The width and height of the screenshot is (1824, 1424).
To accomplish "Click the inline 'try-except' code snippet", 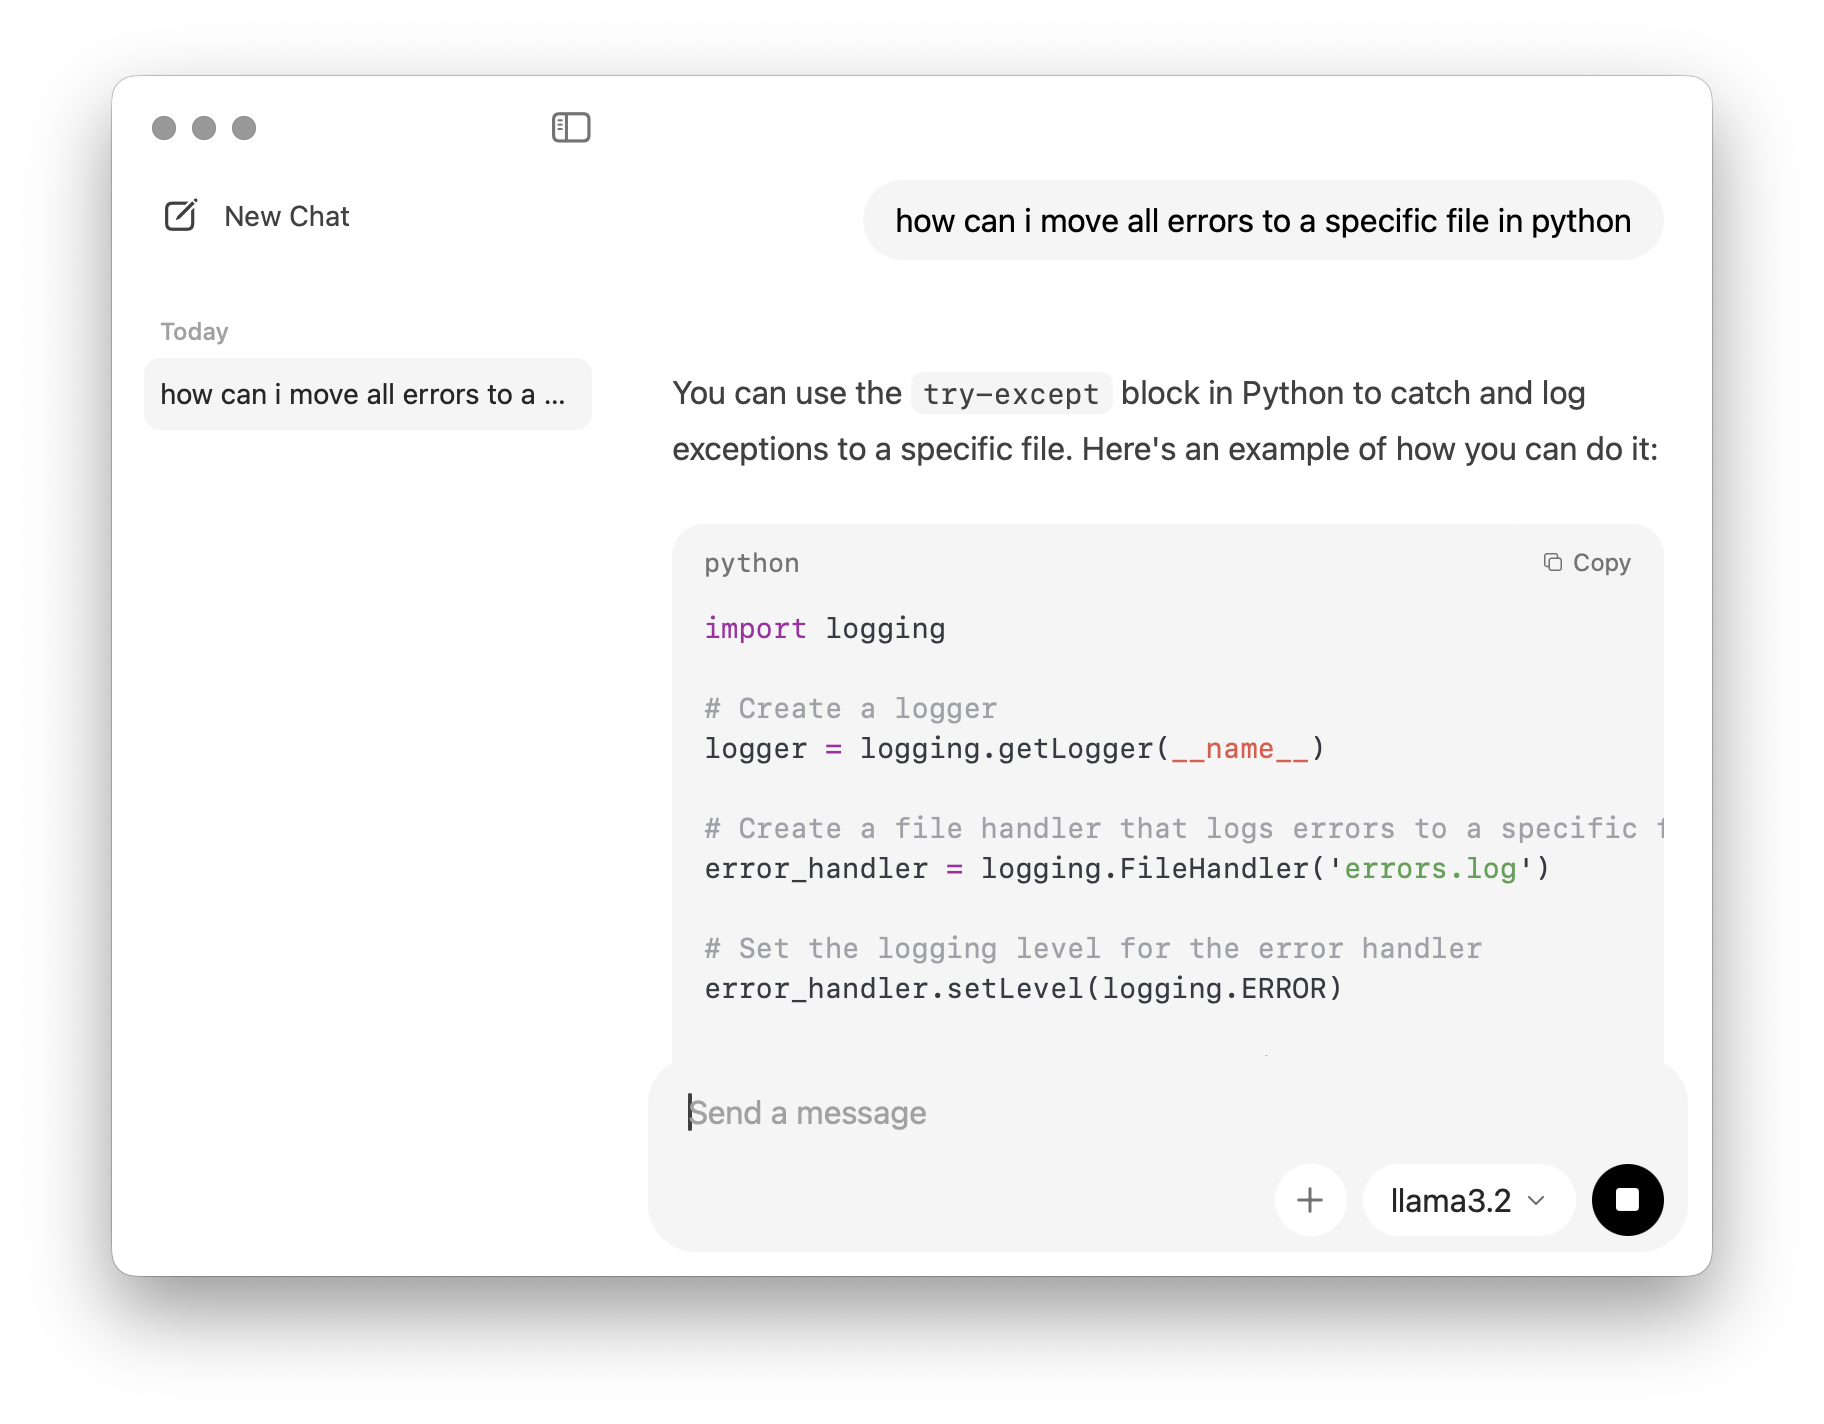I will click(x=1010, y=394).
